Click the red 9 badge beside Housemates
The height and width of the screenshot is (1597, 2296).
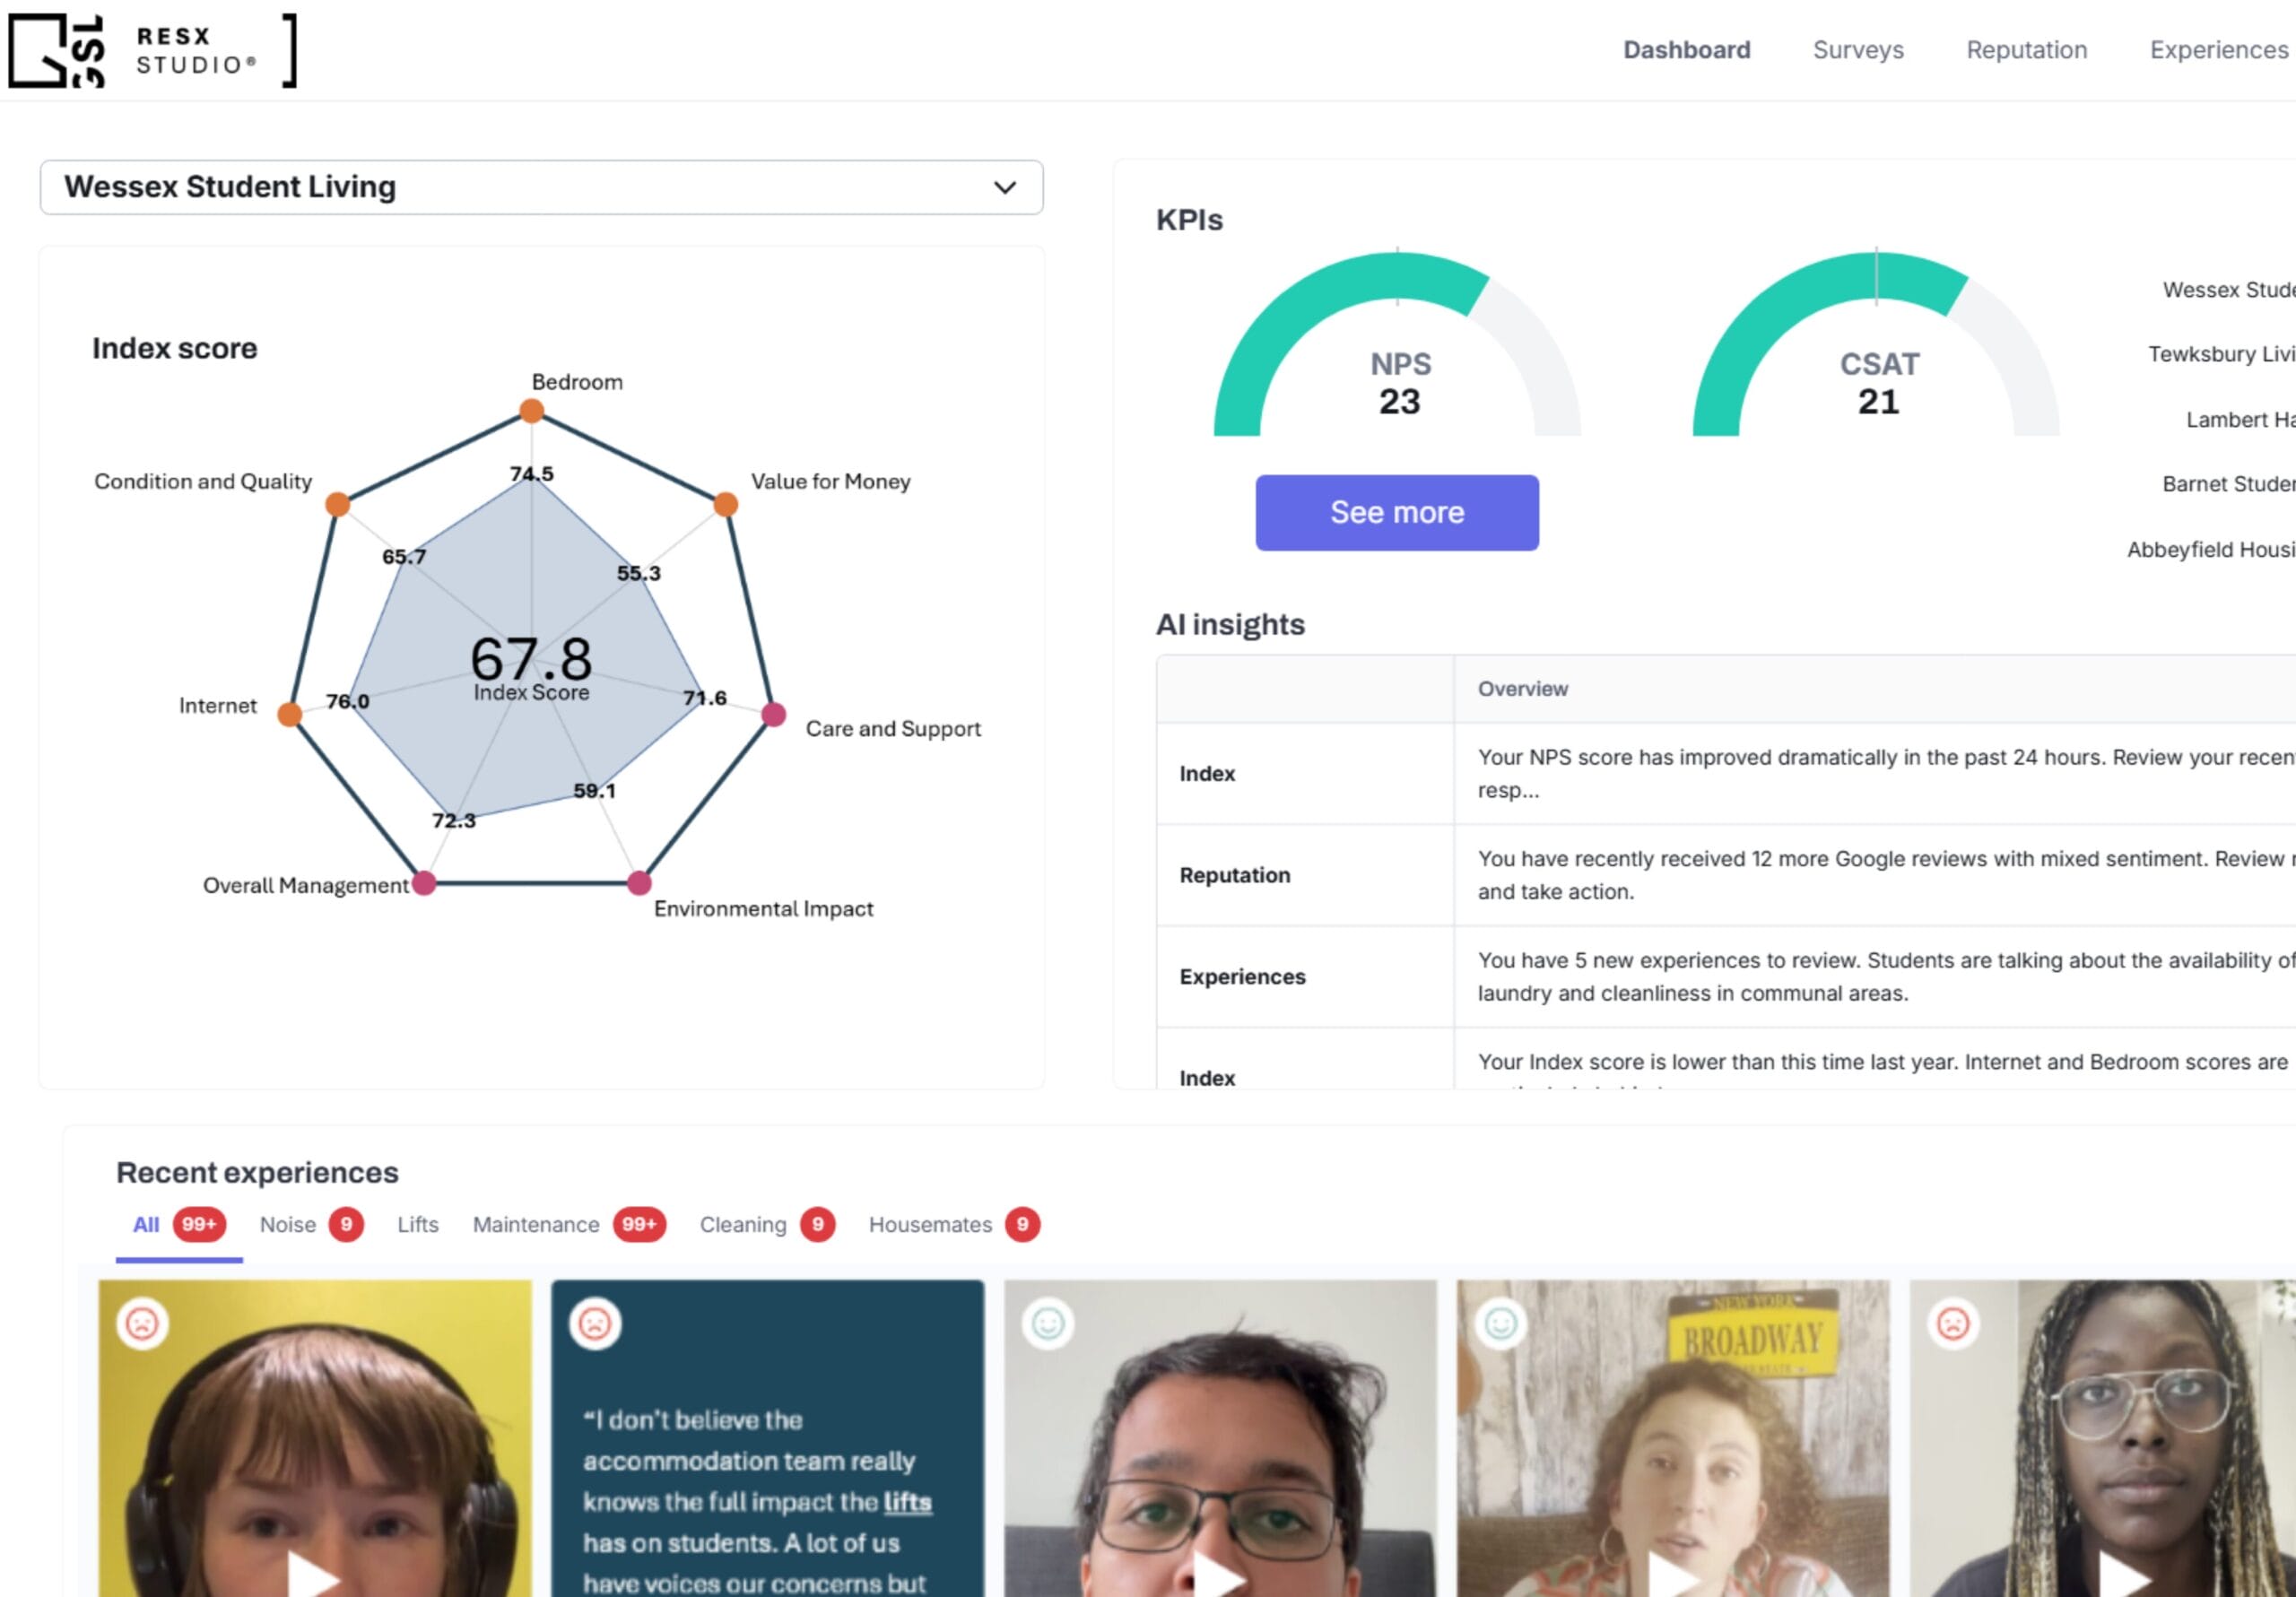(1022, 1225)
